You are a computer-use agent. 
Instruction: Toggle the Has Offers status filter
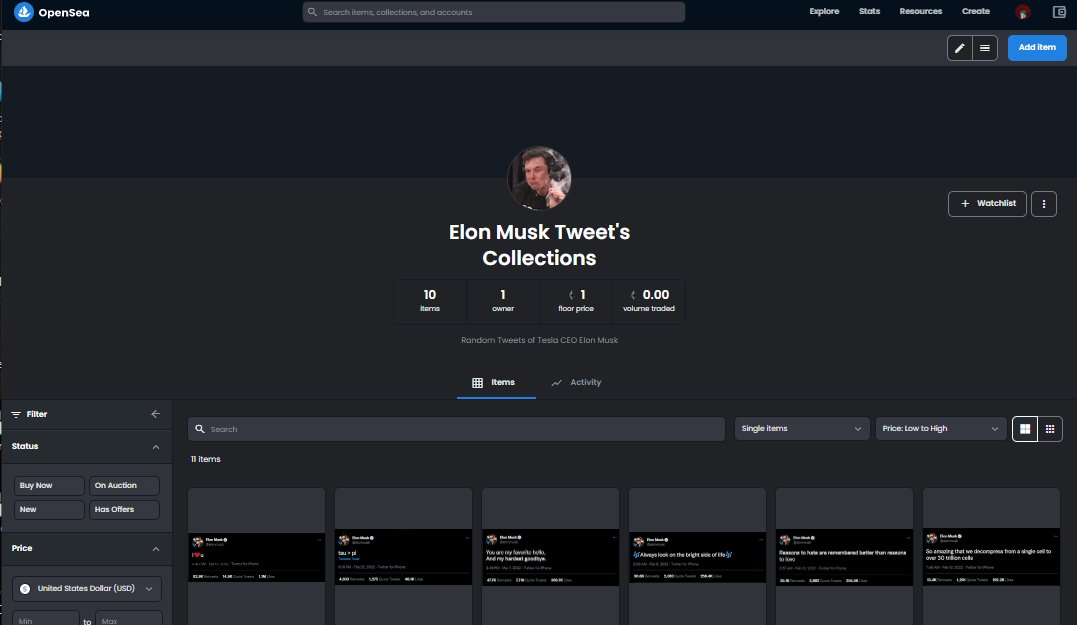(124, 510)
